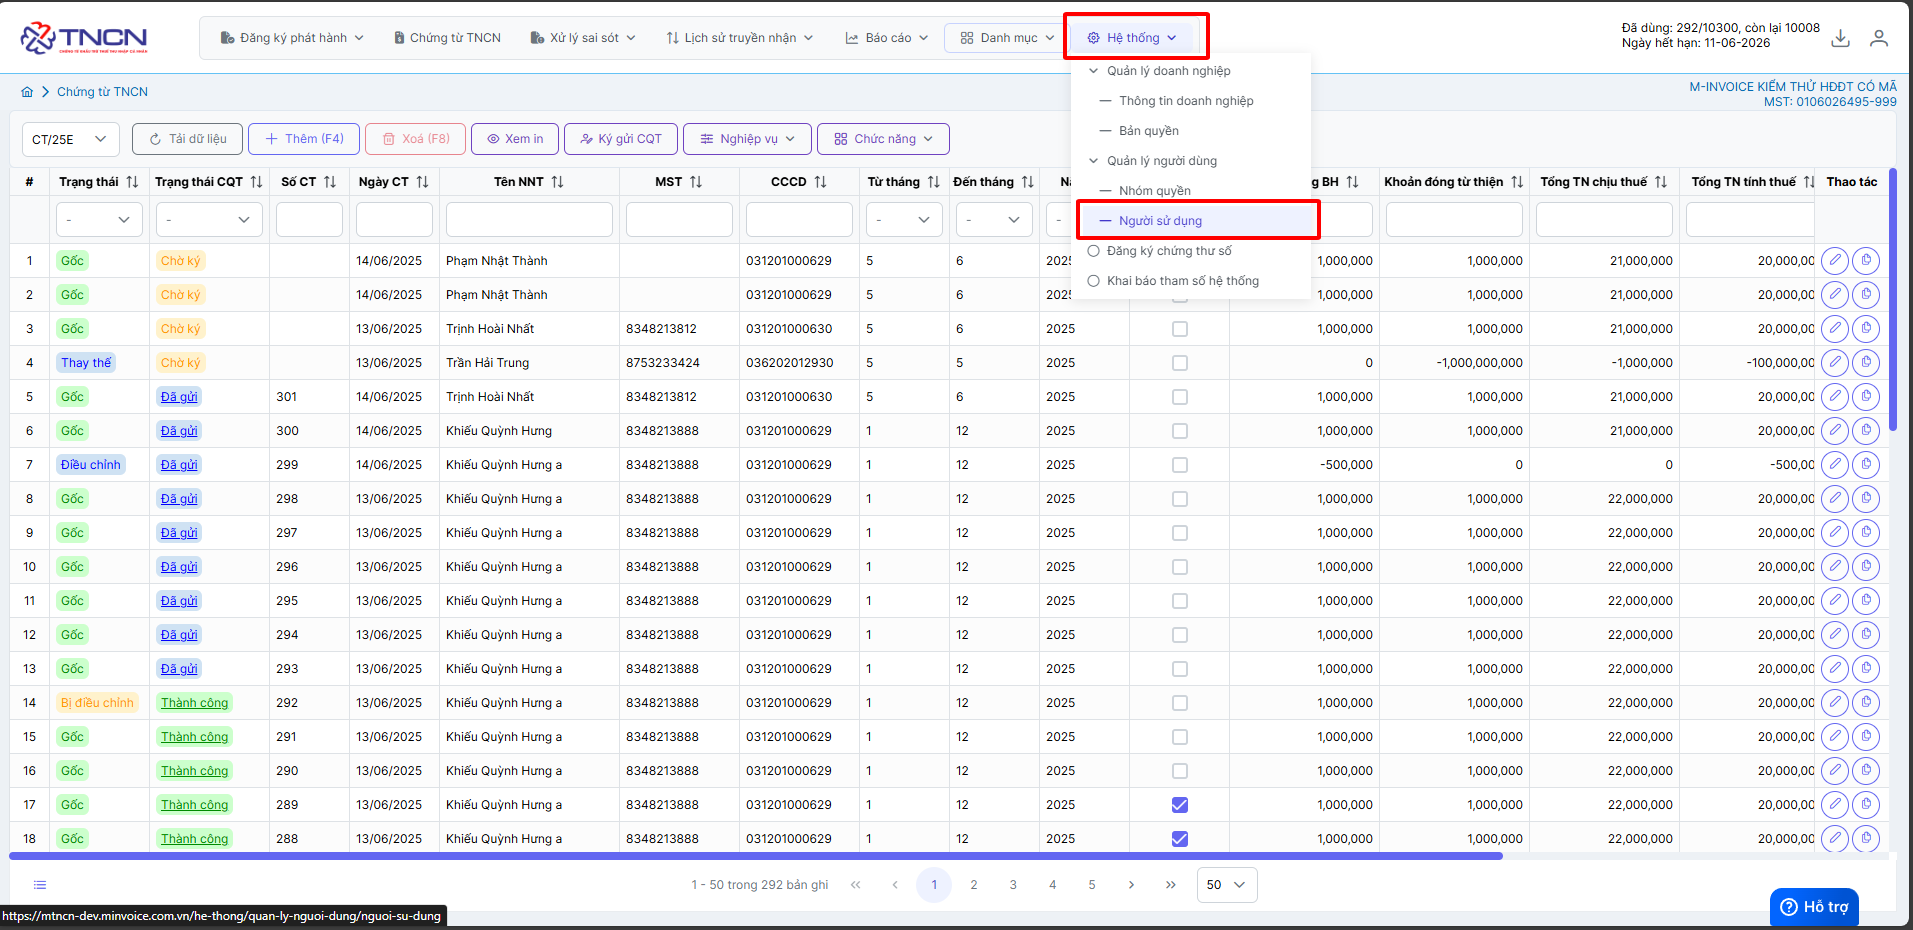Open Trạng thái filter dropdown

[99, 220]
